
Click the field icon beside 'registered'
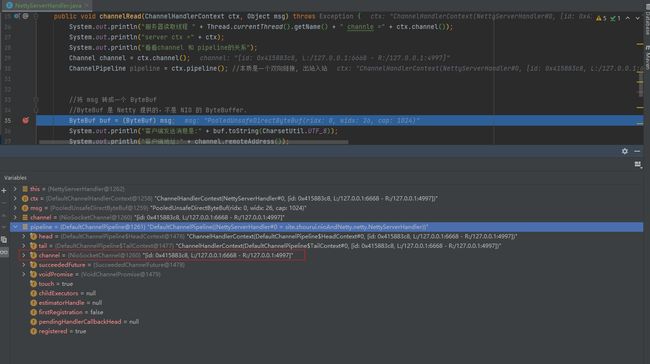click(x=34, y=331)
